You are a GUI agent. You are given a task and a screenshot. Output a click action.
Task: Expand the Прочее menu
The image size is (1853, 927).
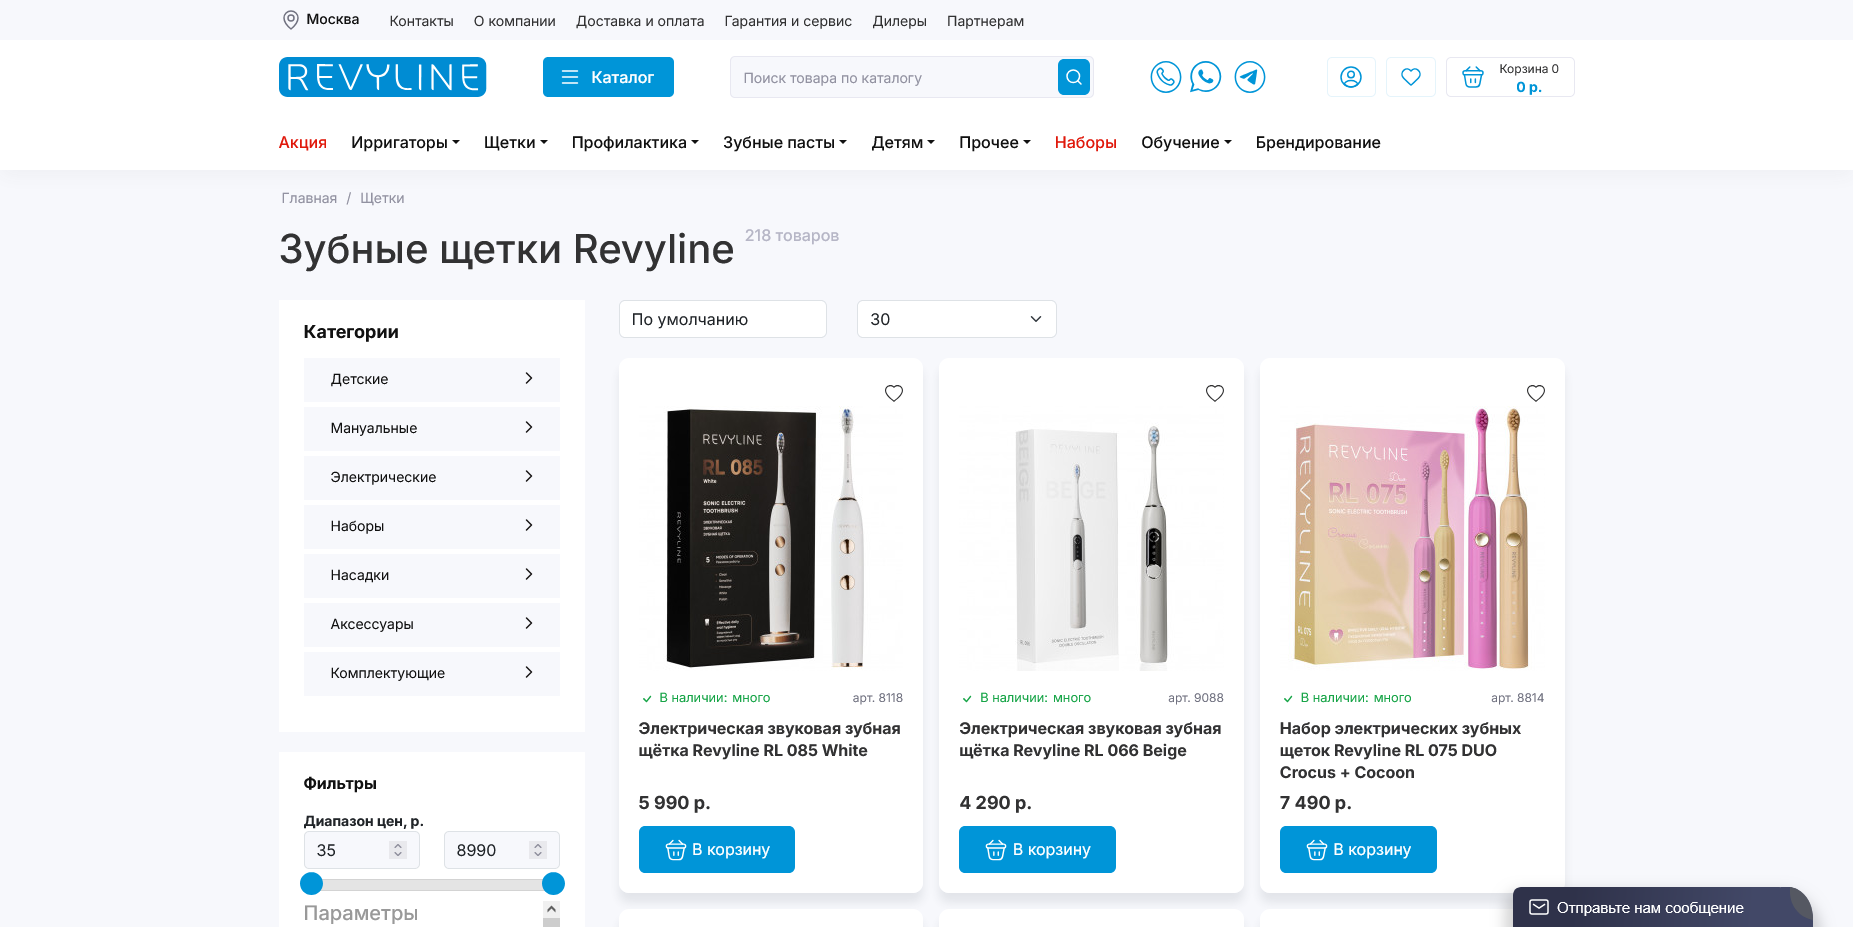point(995,142)
